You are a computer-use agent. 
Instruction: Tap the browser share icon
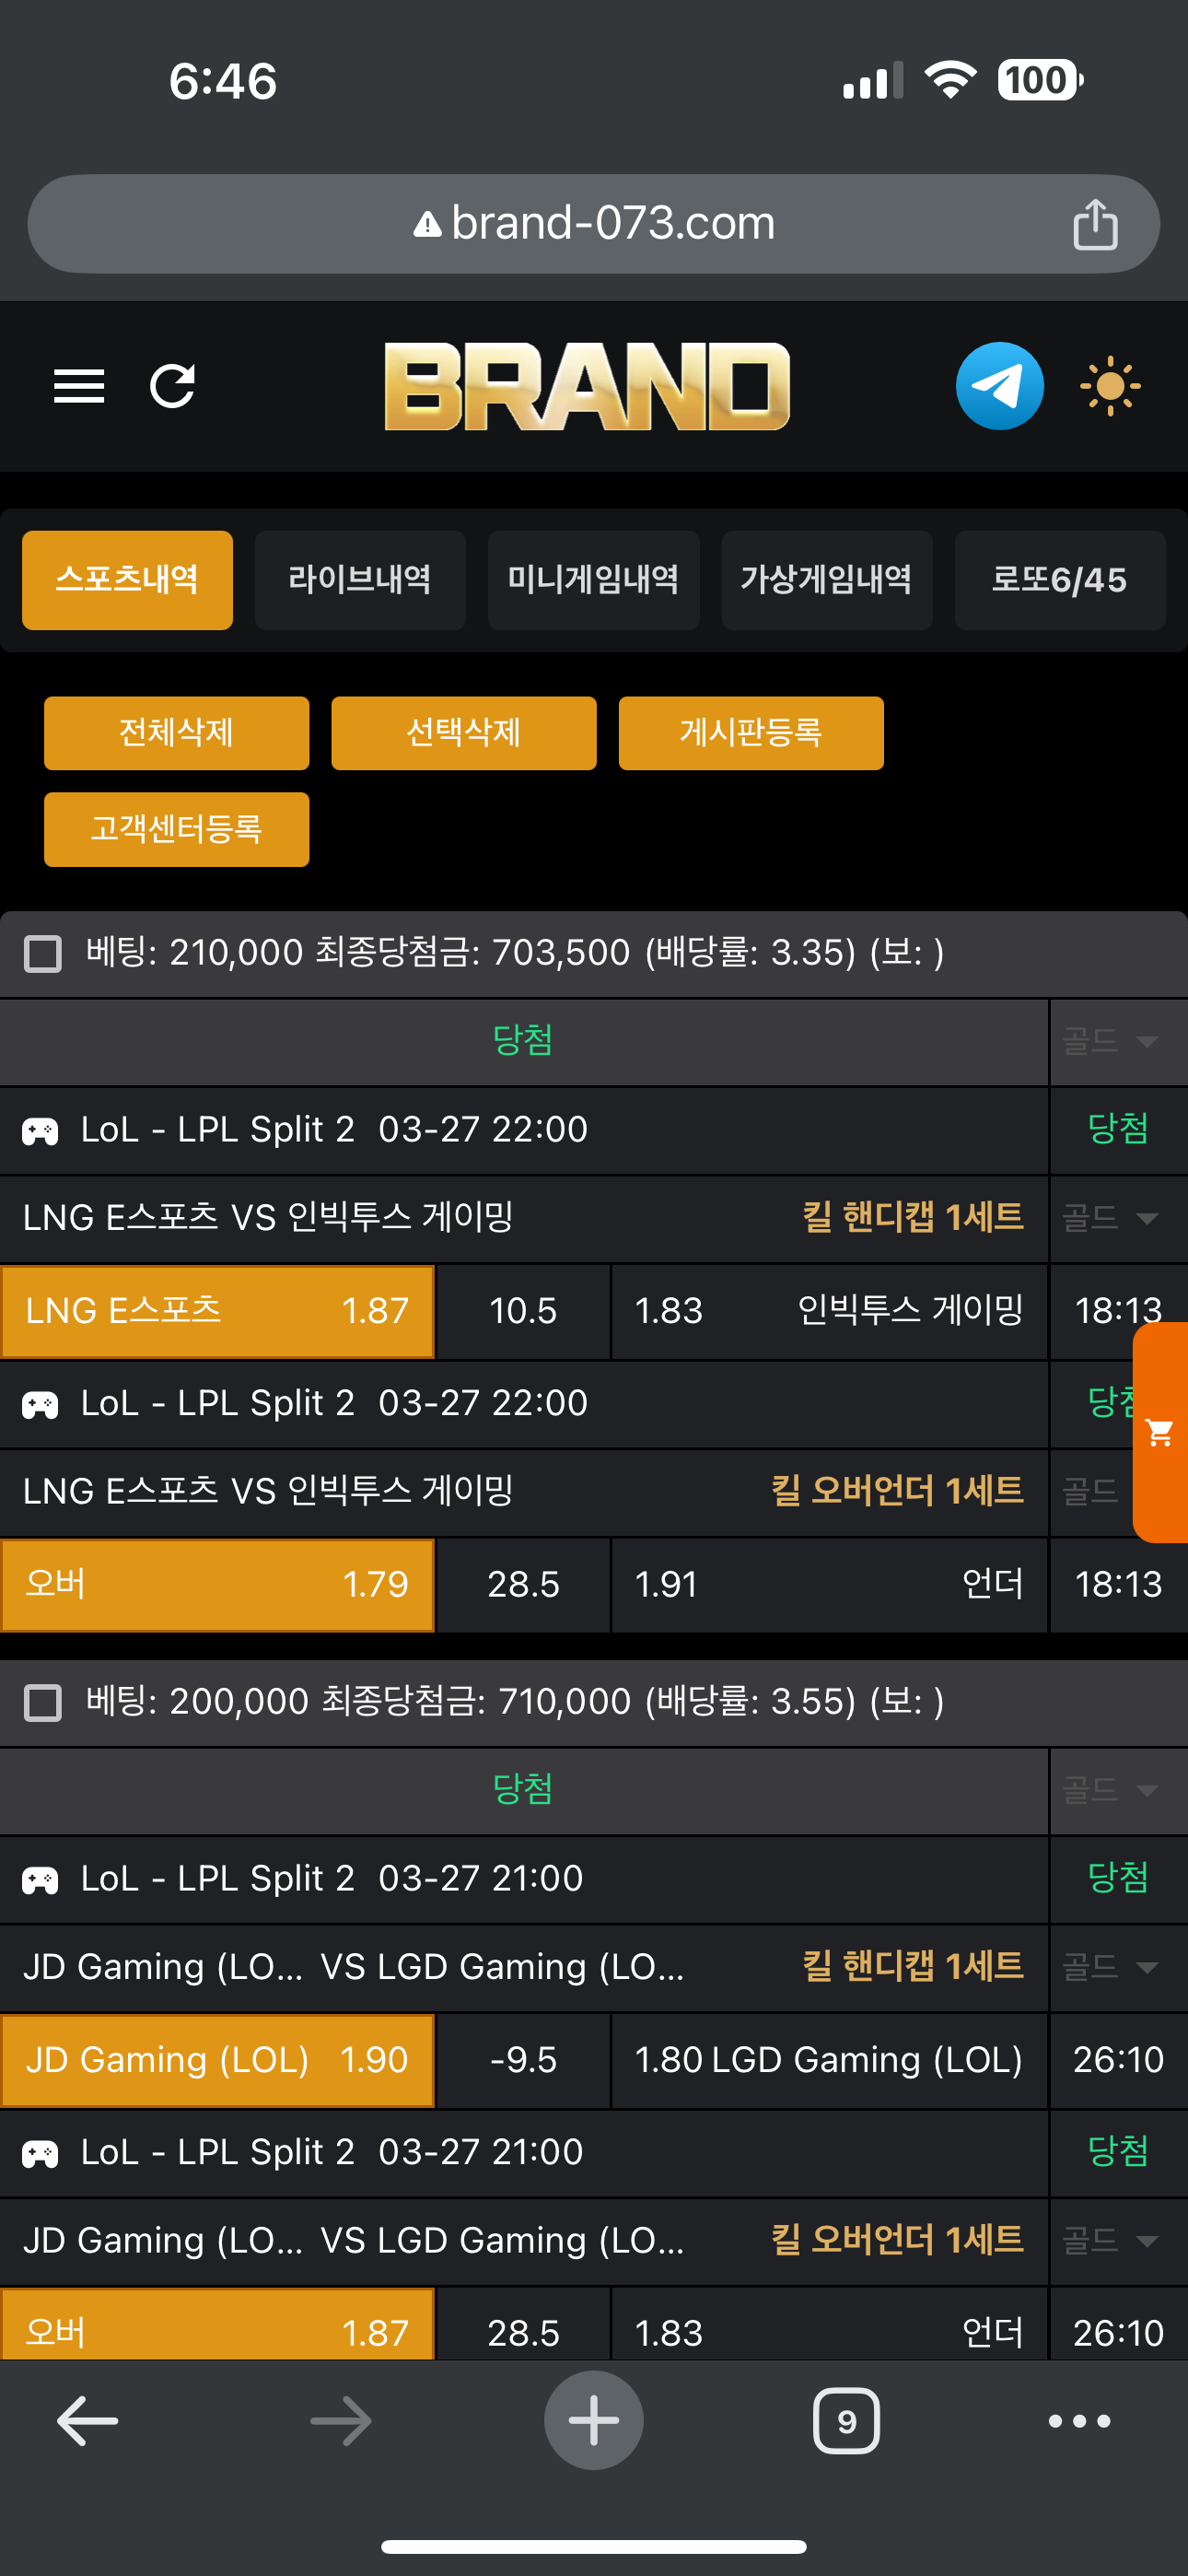coord(1095,224)
